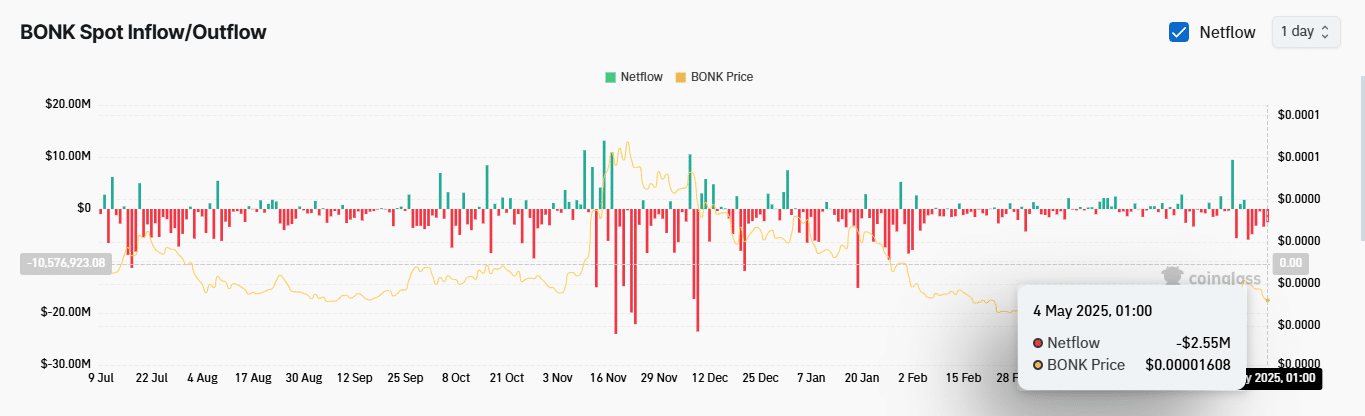Click the BONK Spot Inflow/Outflow title

[143, 32]
